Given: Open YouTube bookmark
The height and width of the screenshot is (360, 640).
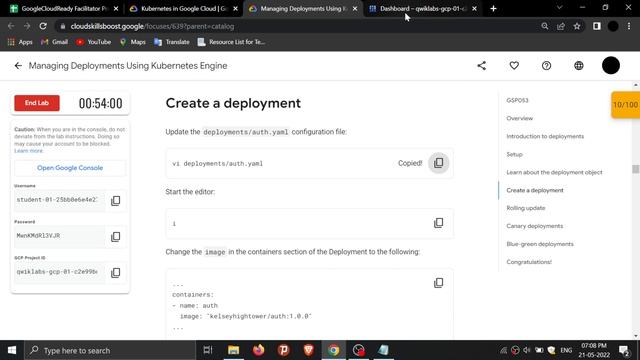Looking at the screenshot, I should click(93, 42).
